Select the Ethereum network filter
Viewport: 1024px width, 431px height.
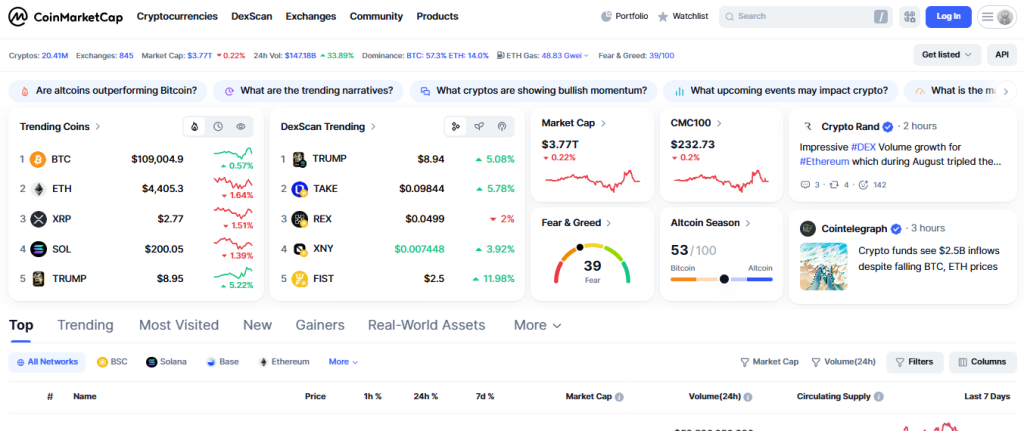285,362
